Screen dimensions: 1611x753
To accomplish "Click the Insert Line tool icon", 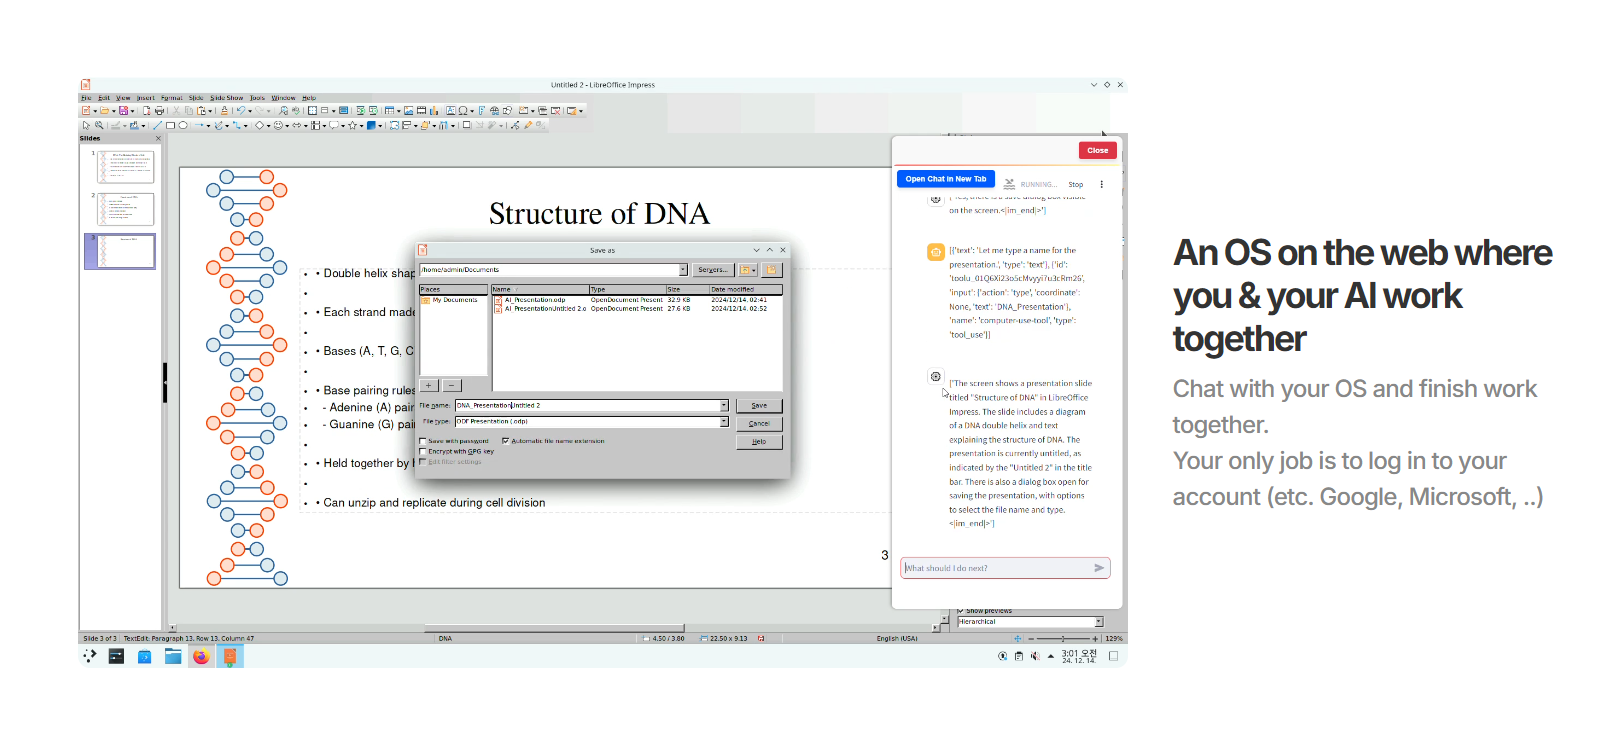I will click(x=157, y=126).
